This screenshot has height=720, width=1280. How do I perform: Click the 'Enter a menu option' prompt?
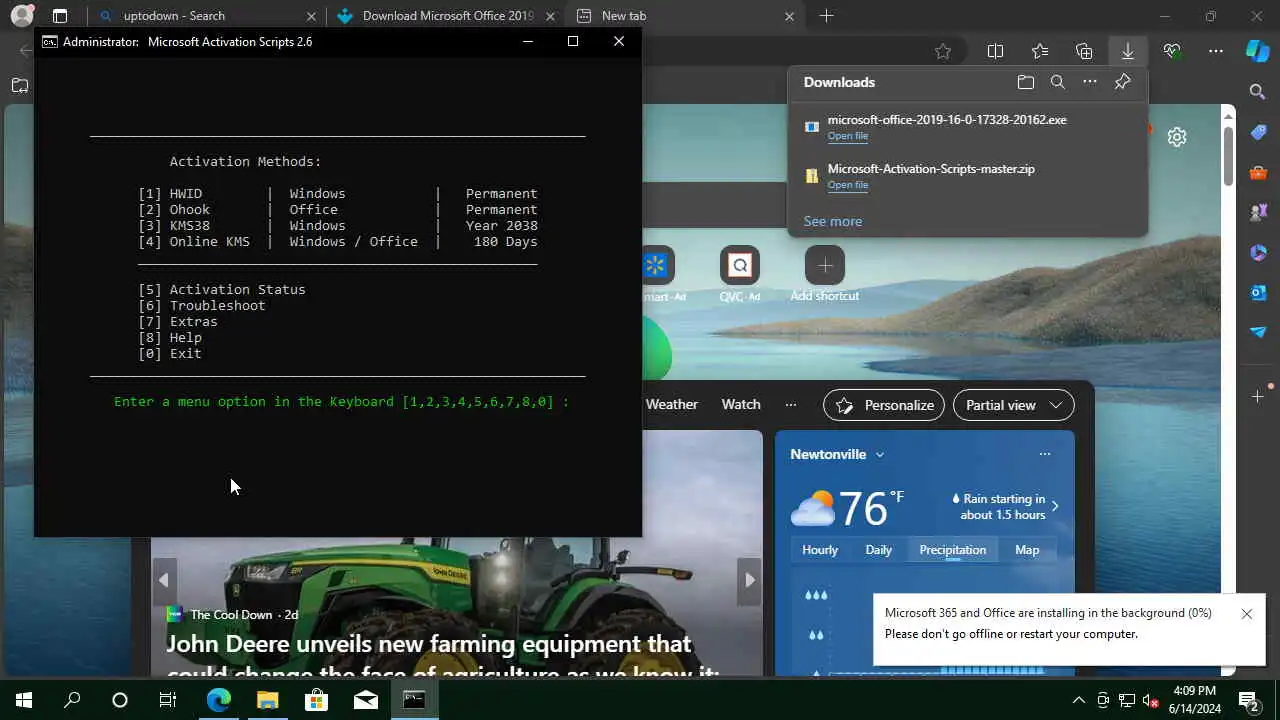pos(342,402)
